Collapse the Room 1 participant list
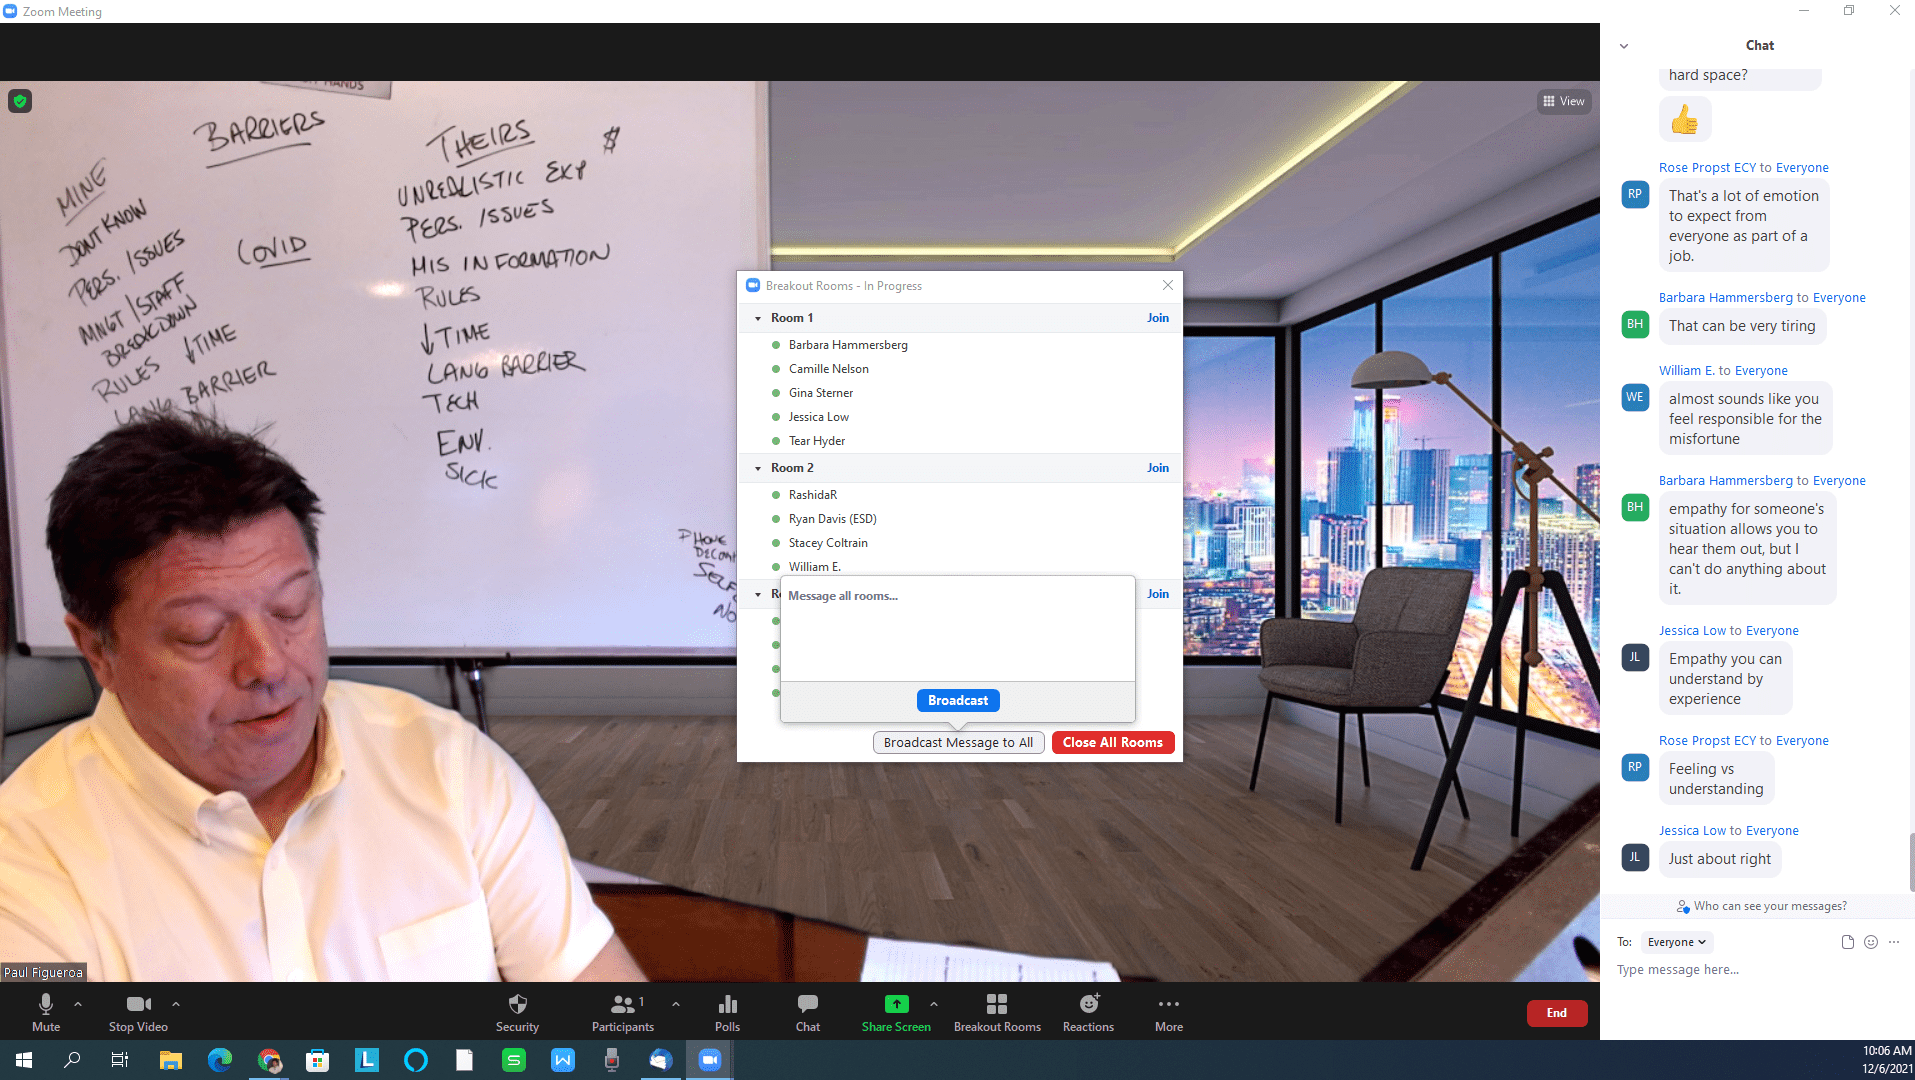This screenshot has width=1915, height=1080. (758, 318)
